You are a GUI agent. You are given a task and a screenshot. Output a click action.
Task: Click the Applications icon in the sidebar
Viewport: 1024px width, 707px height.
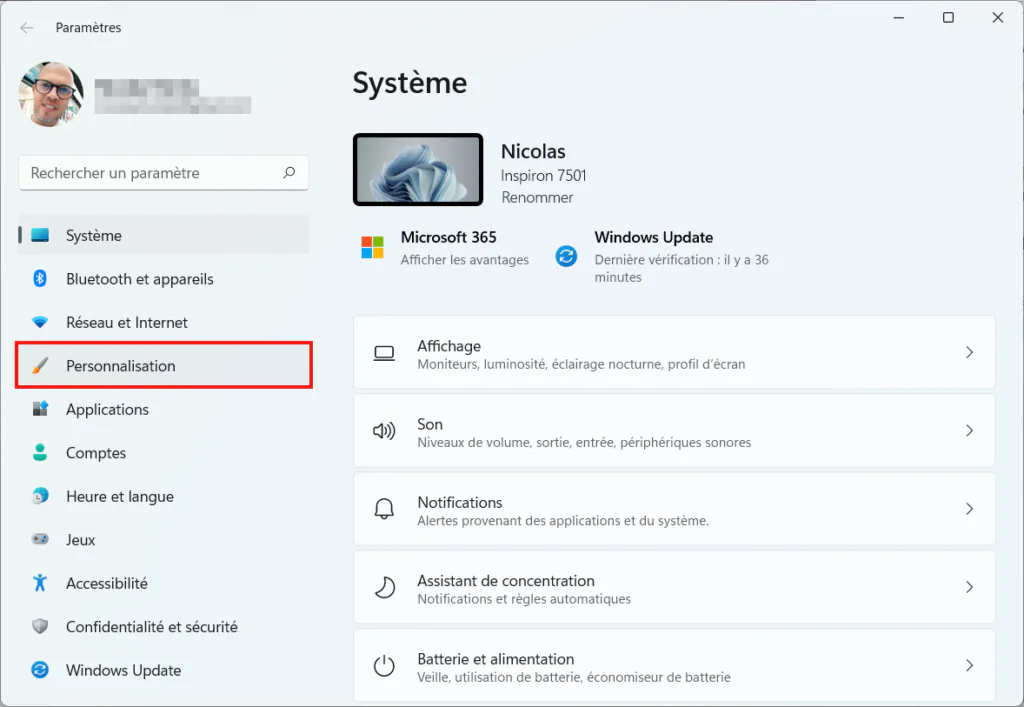40,409
